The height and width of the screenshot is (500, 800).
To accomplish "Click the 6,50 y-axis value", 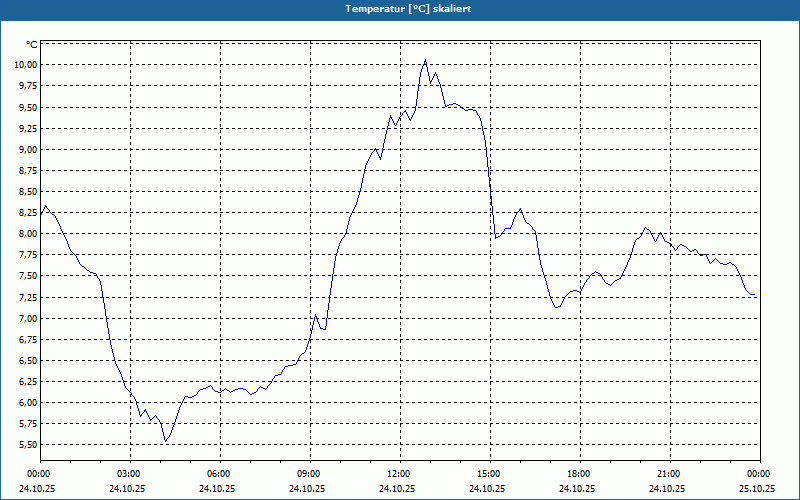I will coord(28,360).
